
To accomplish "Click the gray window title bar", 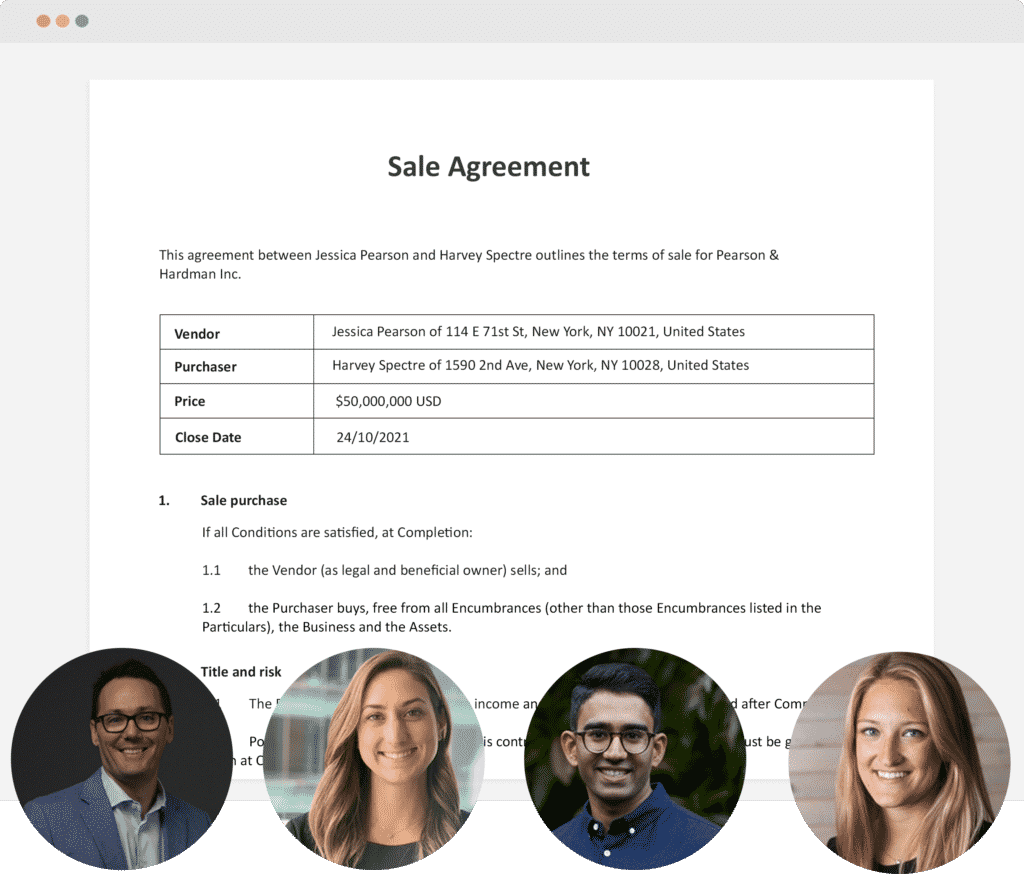I will click(500, 20).
